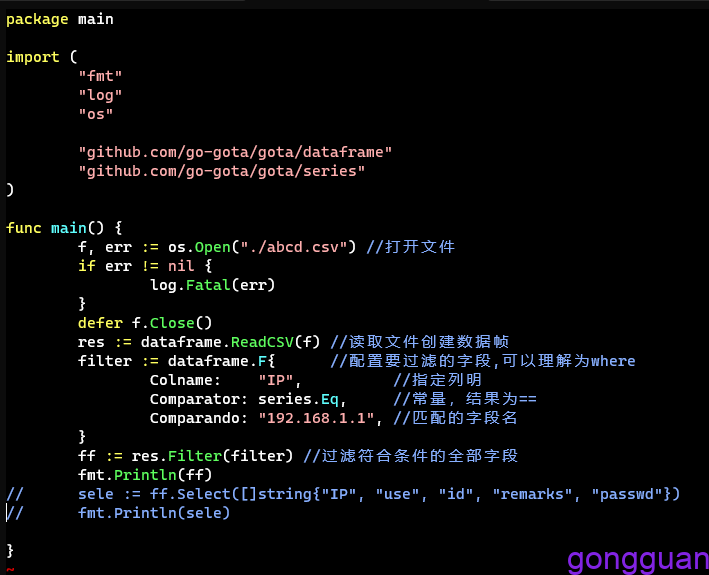Click the dataframe.ReadCSV(f) call
Viewport: 709px width, 575px height.
230,342
